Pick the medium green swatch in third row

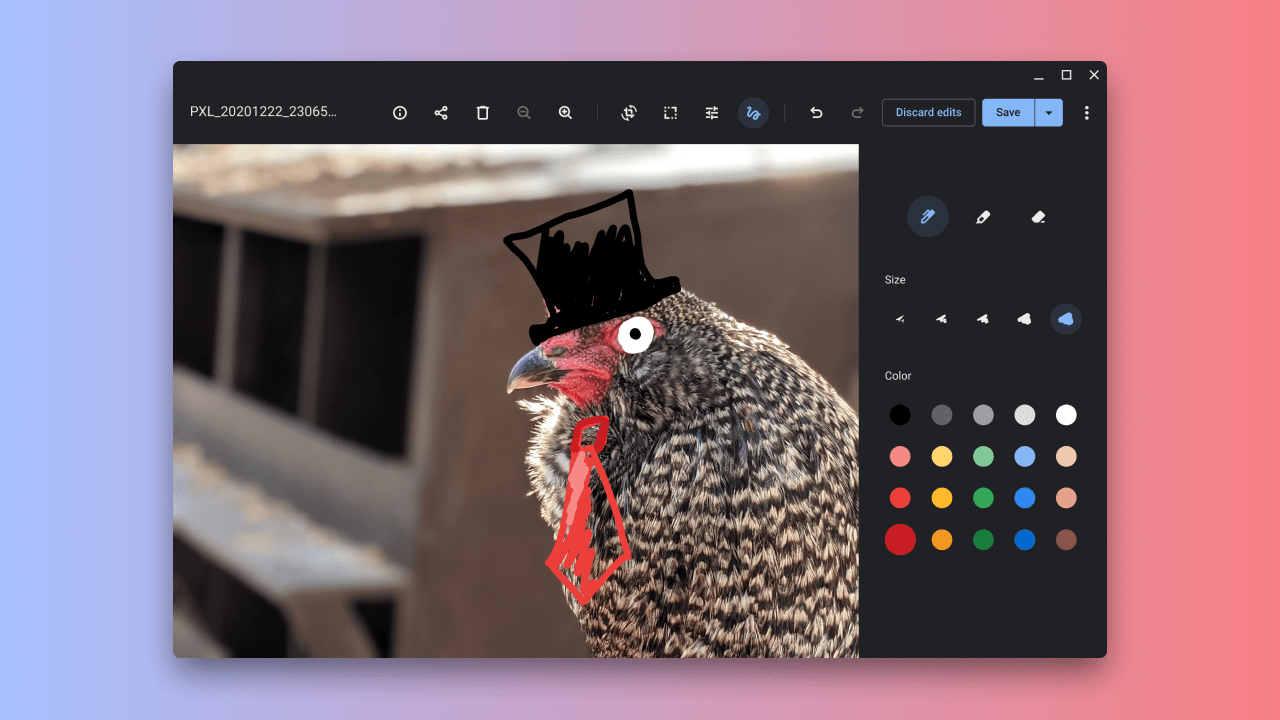[x=983, y=498]
